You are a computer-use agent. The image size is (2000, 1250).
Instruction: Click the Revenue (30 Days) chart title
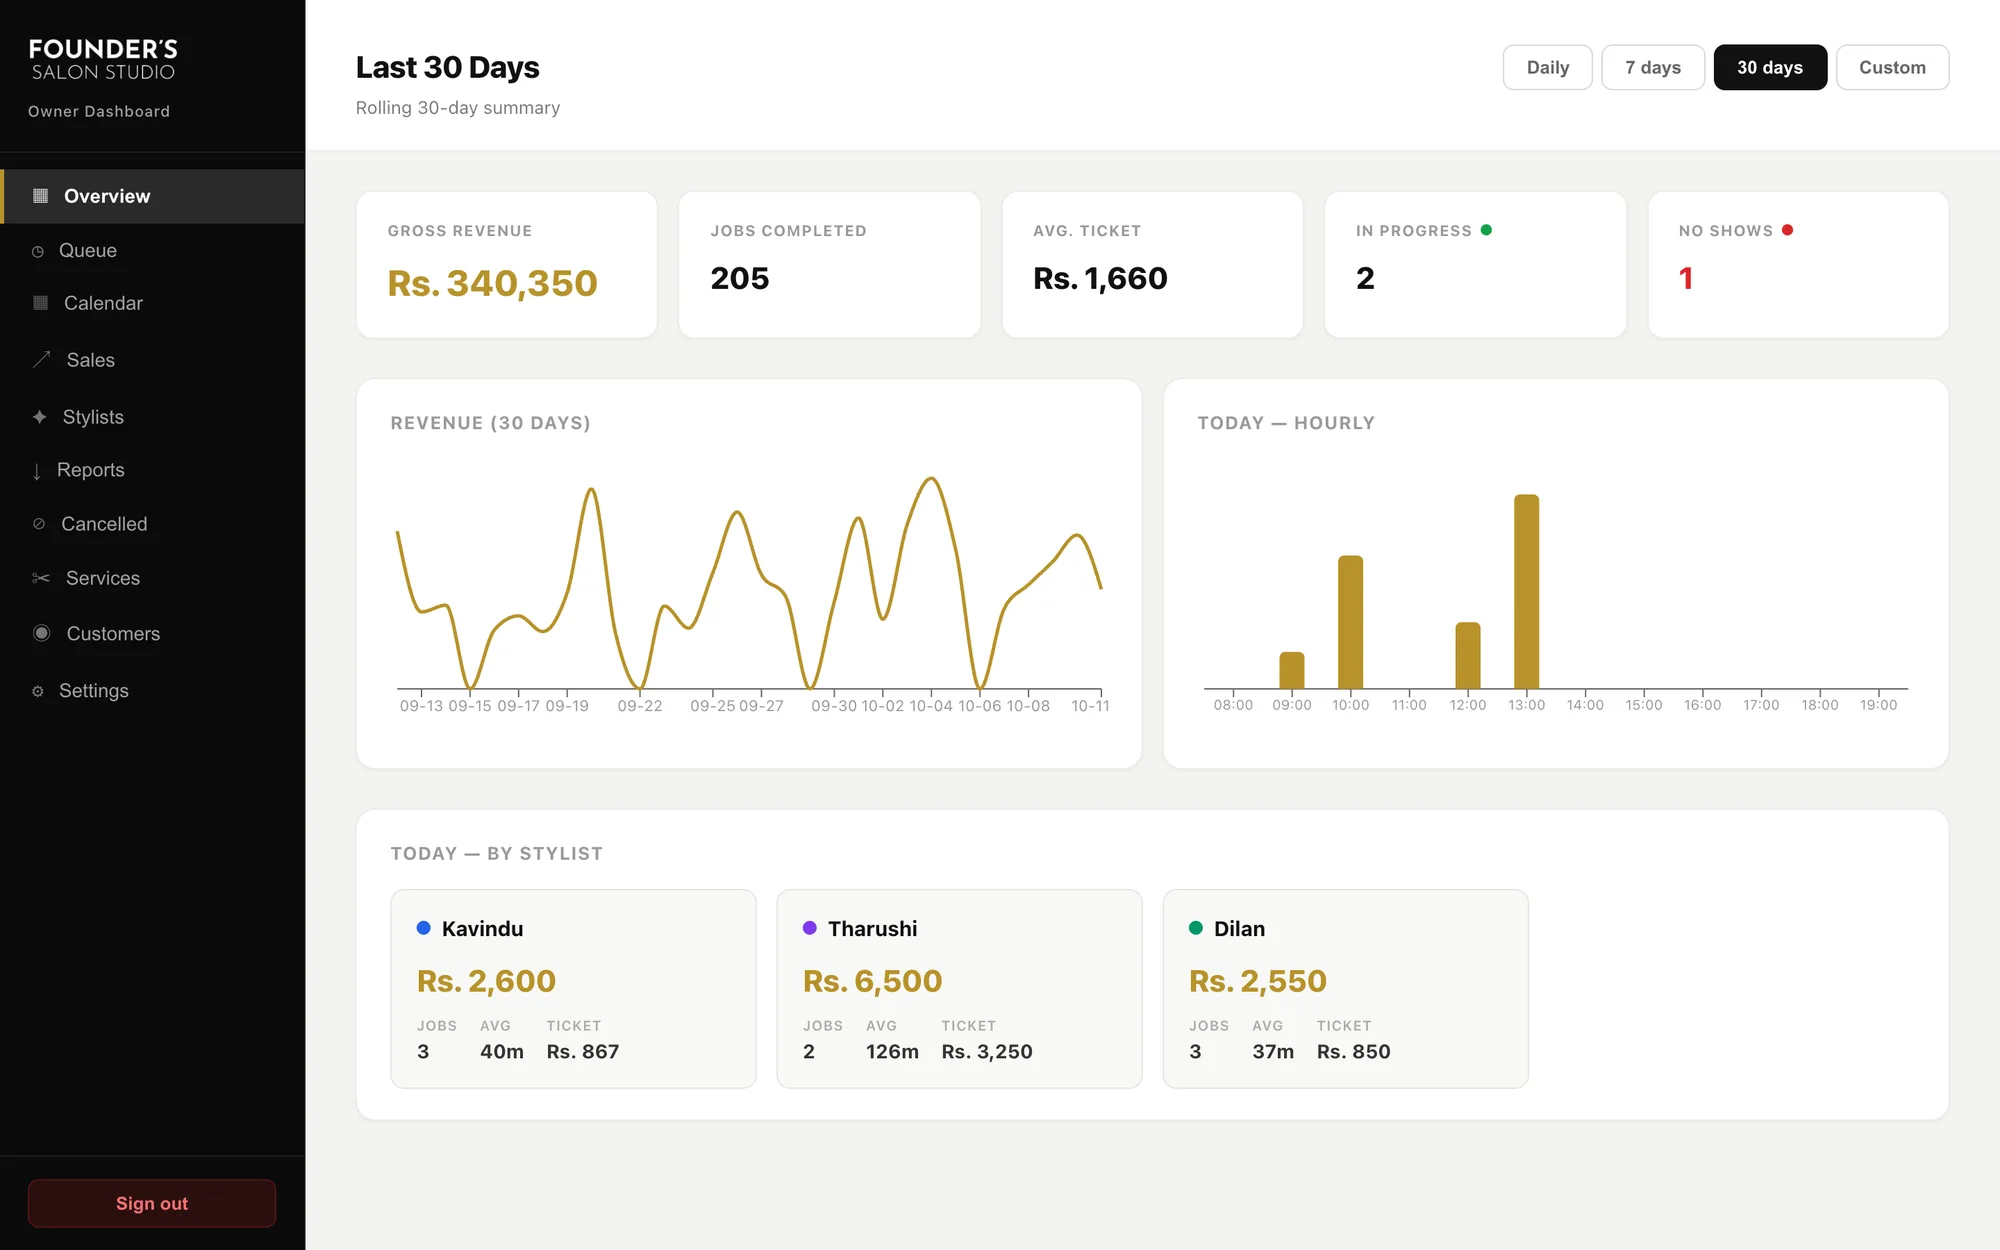pyautogui.click(x=490, y=423)
